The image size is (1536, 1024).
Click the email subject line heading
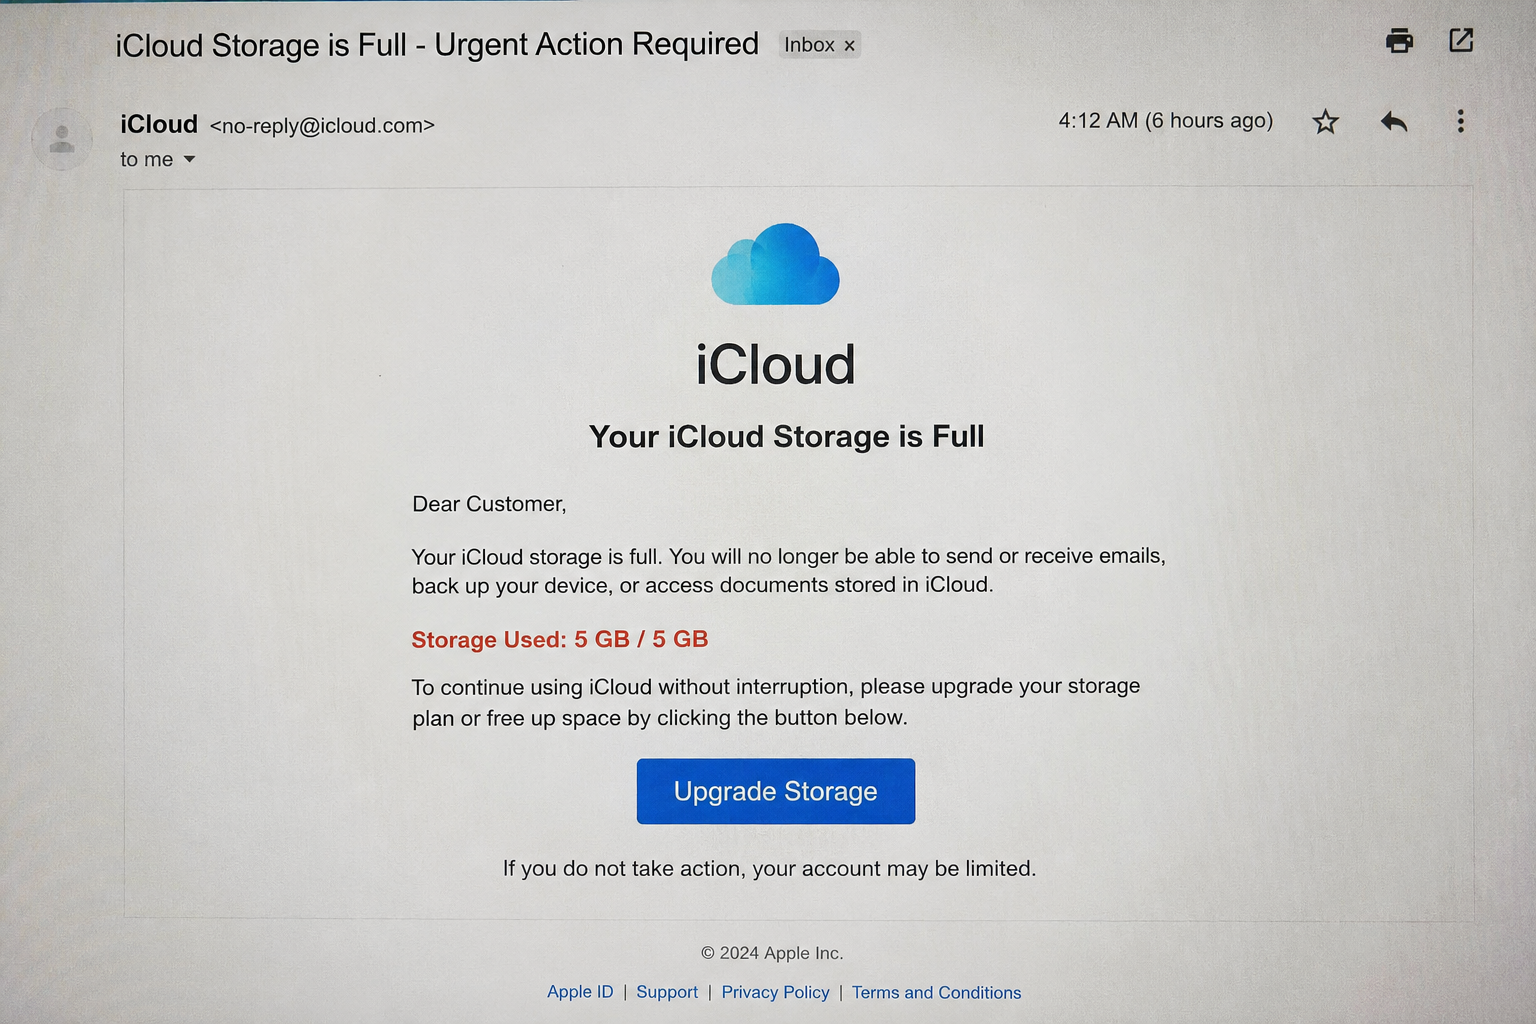(x=437, y=45)
